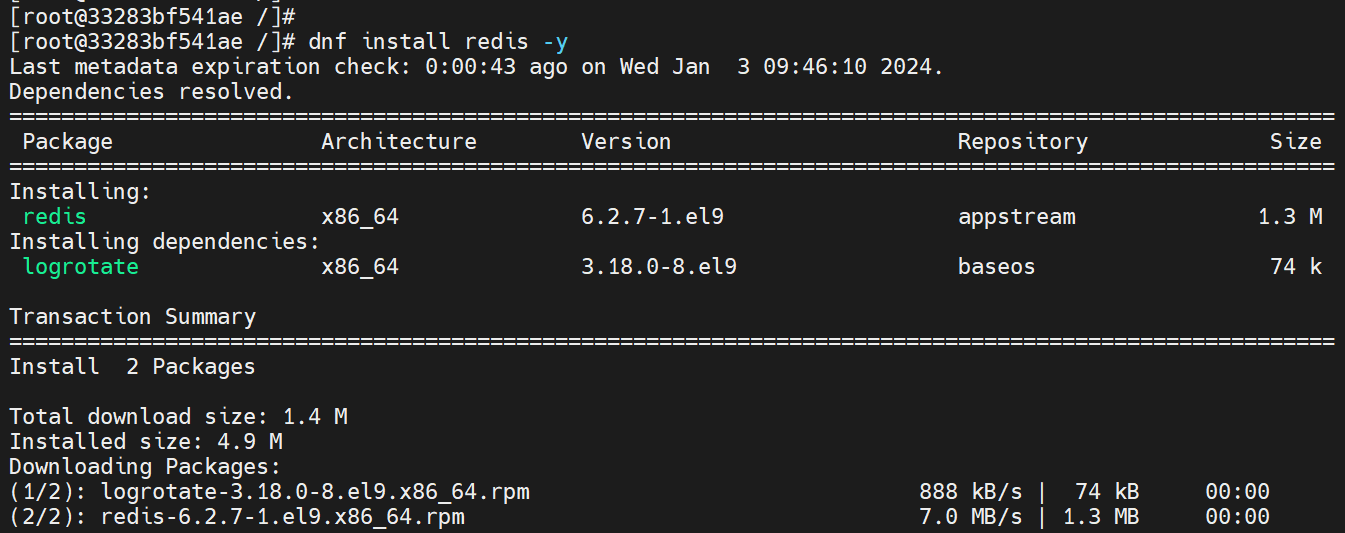Click the redis-6.2.7-1.el9.x86_64.rpm file name
This screenshot has width=1345, height=533.
pyautogui.click(x=283, y=517)
